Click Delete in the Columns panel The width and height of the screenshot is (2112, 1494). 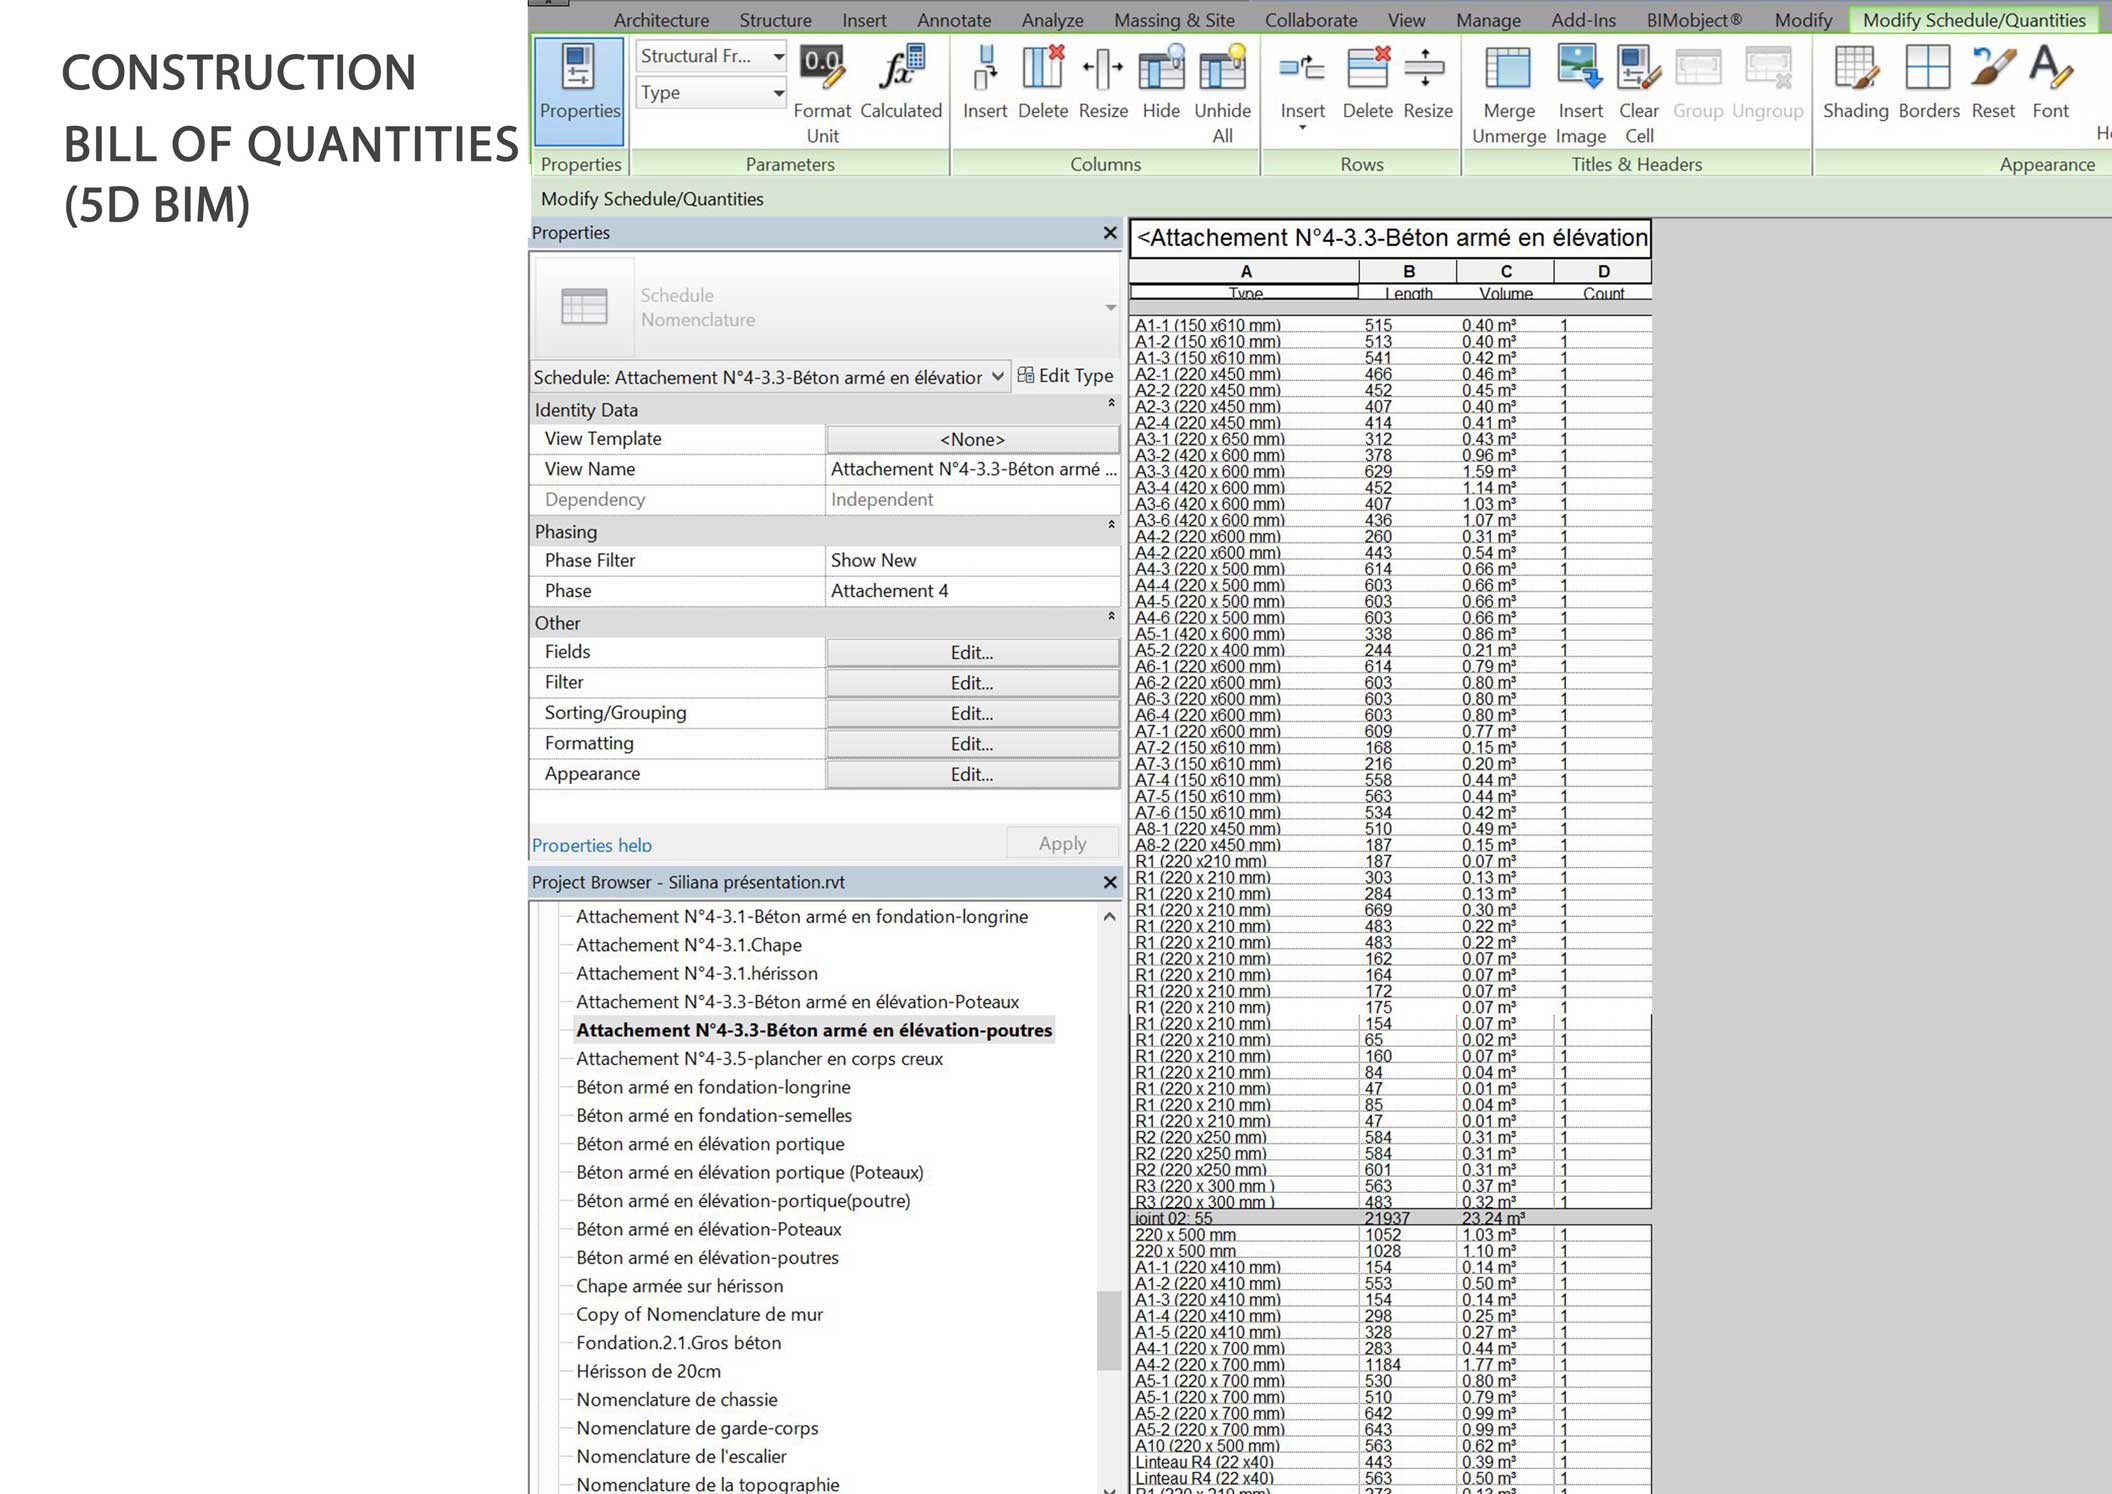[x=1043, y=82]
